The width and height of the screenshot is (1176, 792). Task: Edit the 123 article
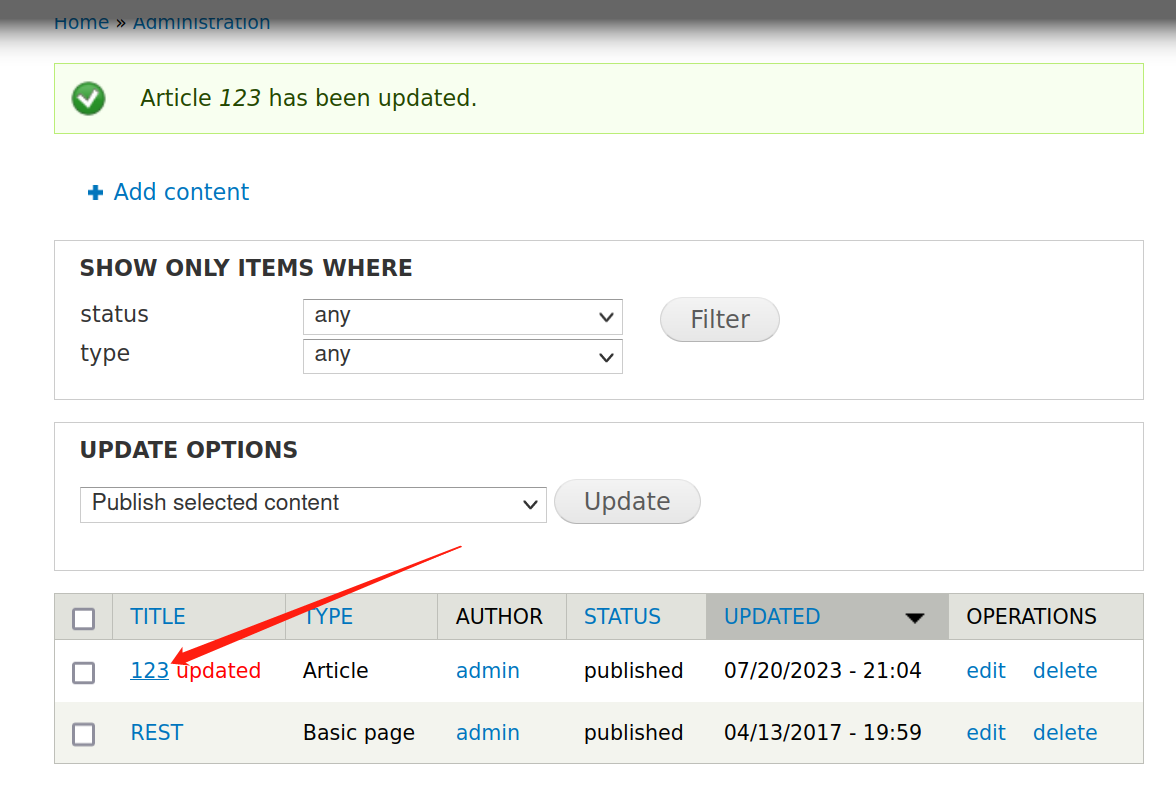coord(985,671)
